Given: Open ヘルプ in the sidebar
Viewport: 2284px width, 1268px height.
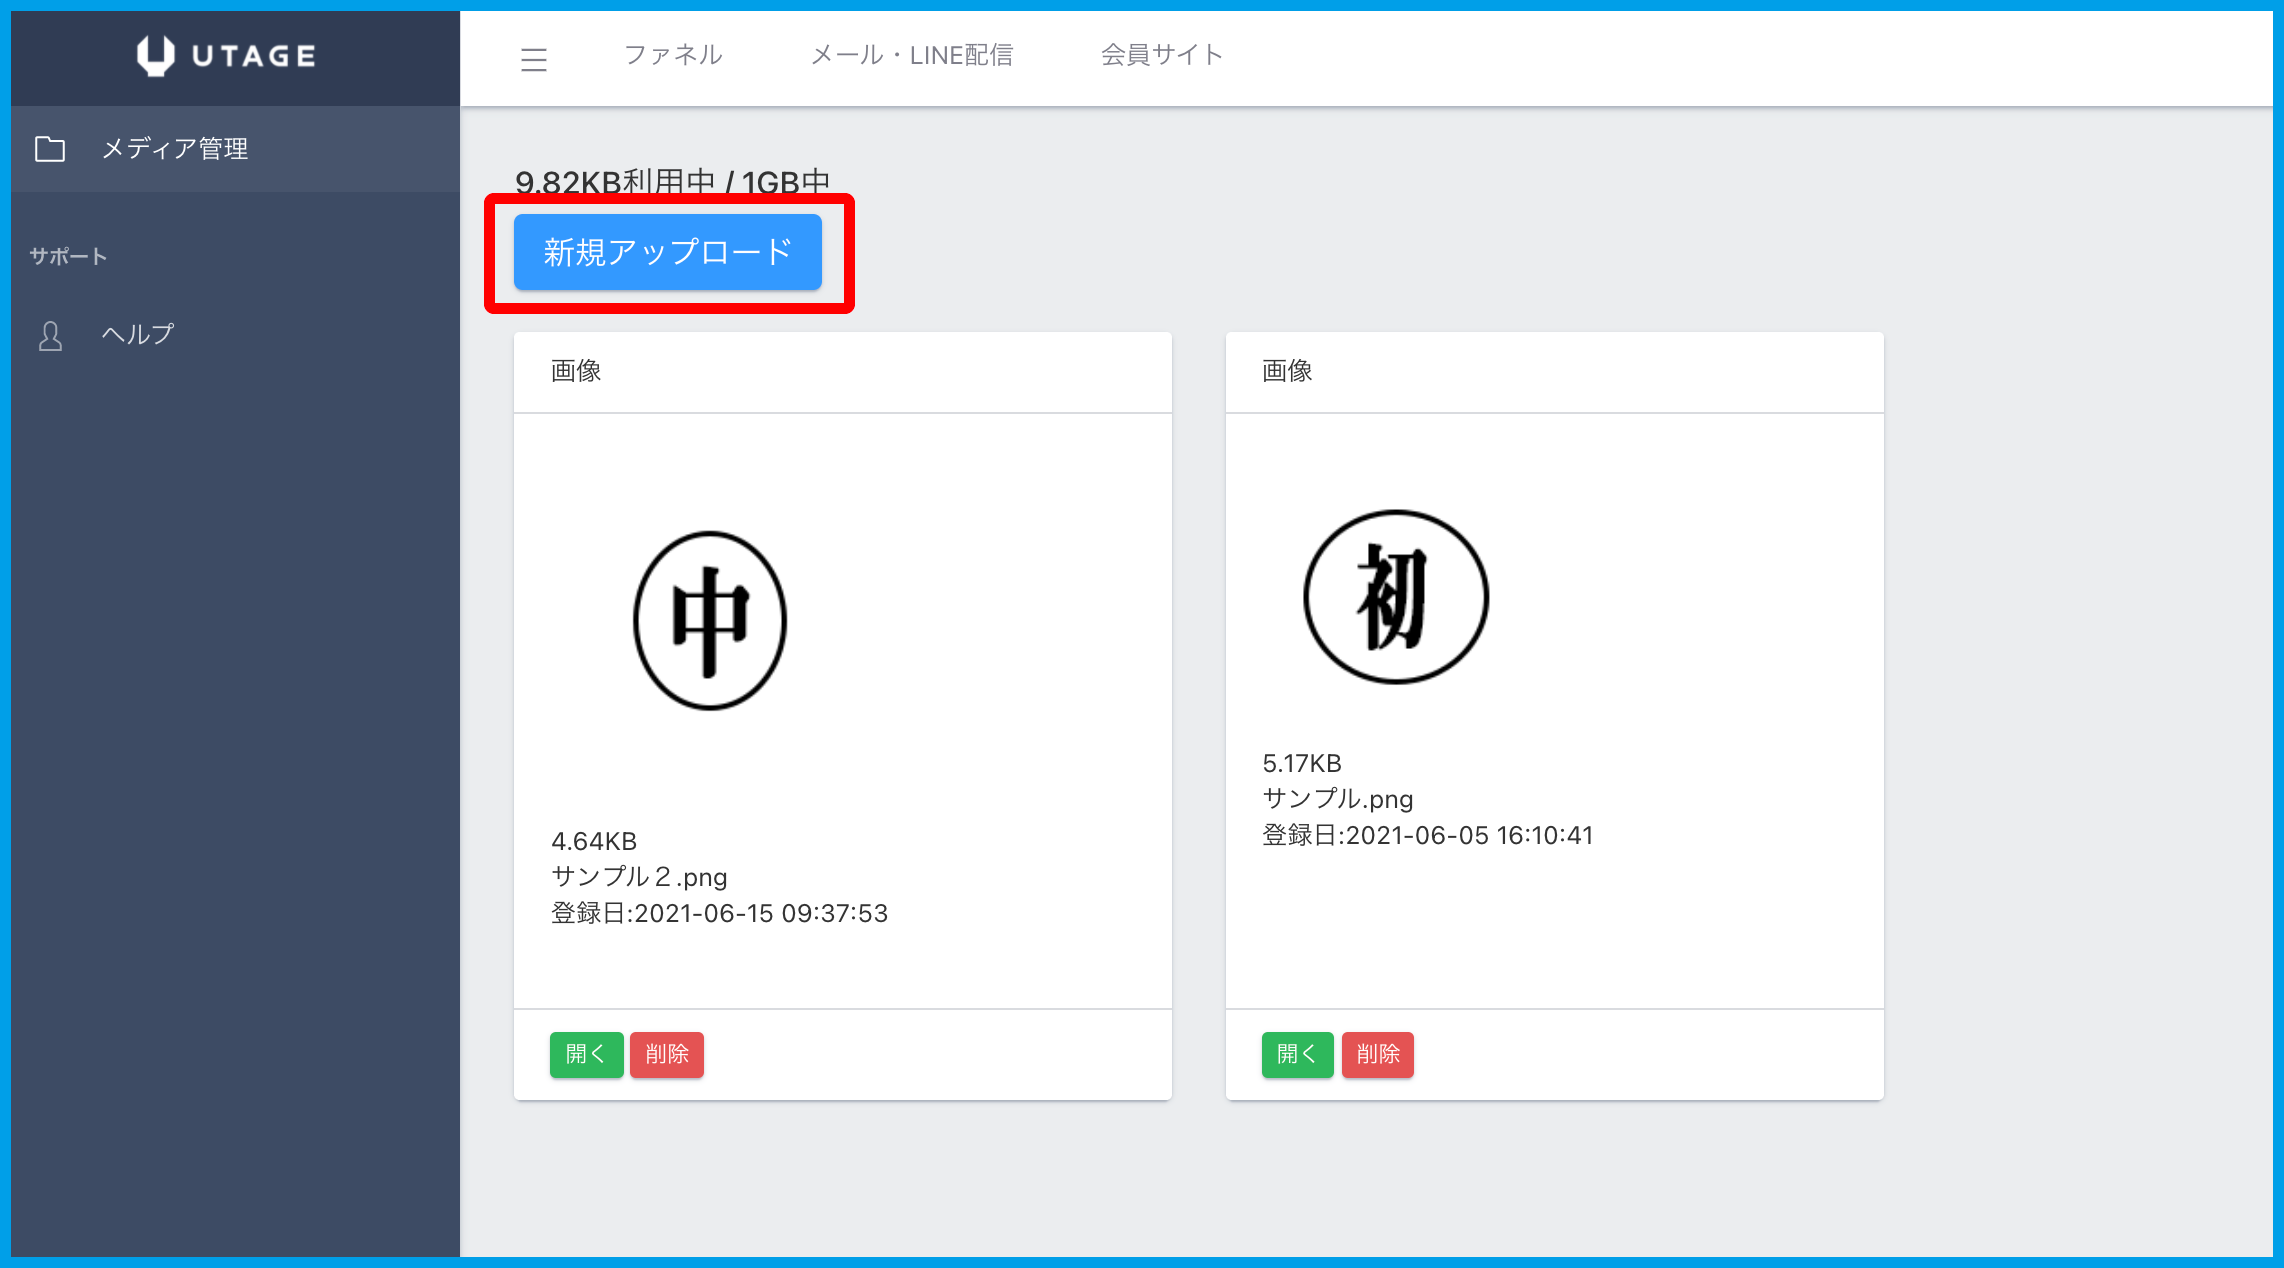Looking at the screenshot, I should coord(138,334).
